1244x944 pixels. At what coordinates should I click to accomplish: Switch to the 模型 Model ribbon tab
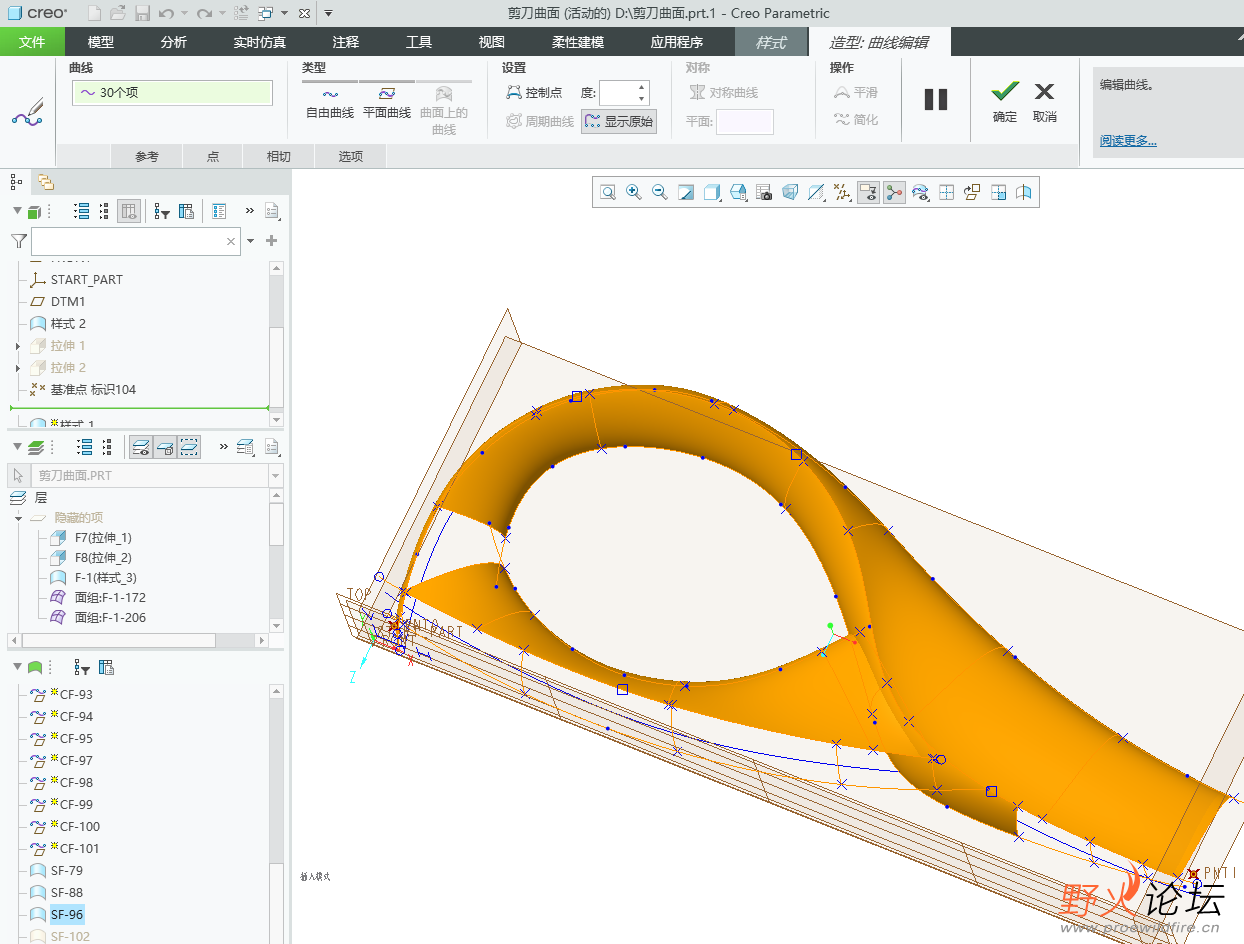coord(101,42)
